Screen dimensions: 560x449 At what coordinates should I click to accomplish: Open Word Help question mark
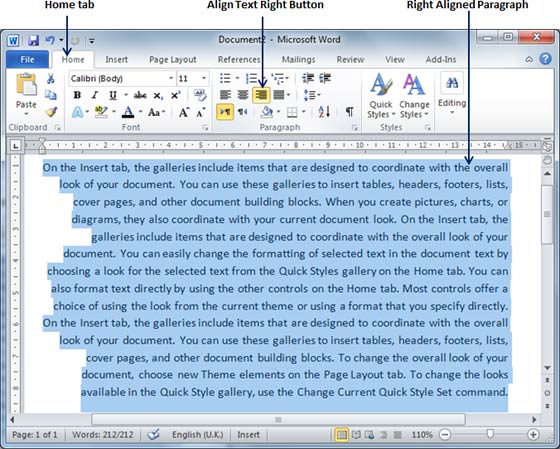[x=545, y=59]
